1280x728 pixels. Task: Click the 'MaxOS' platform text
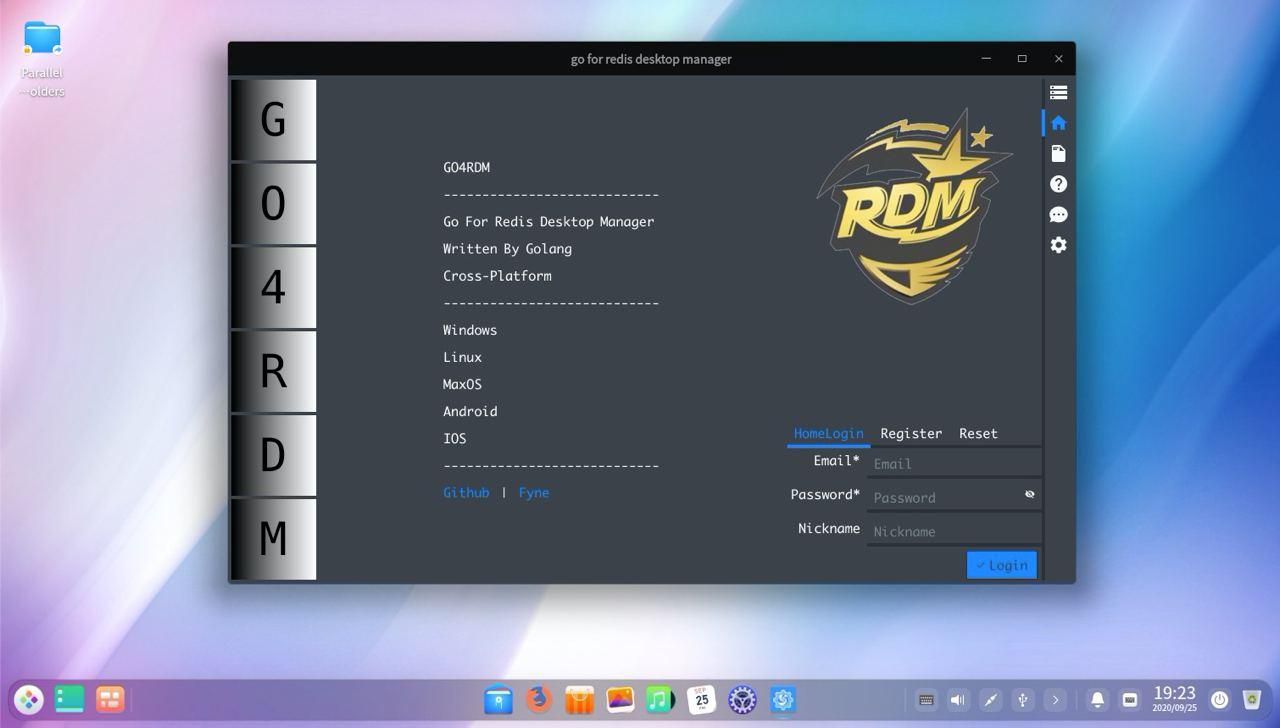[462, 384]
